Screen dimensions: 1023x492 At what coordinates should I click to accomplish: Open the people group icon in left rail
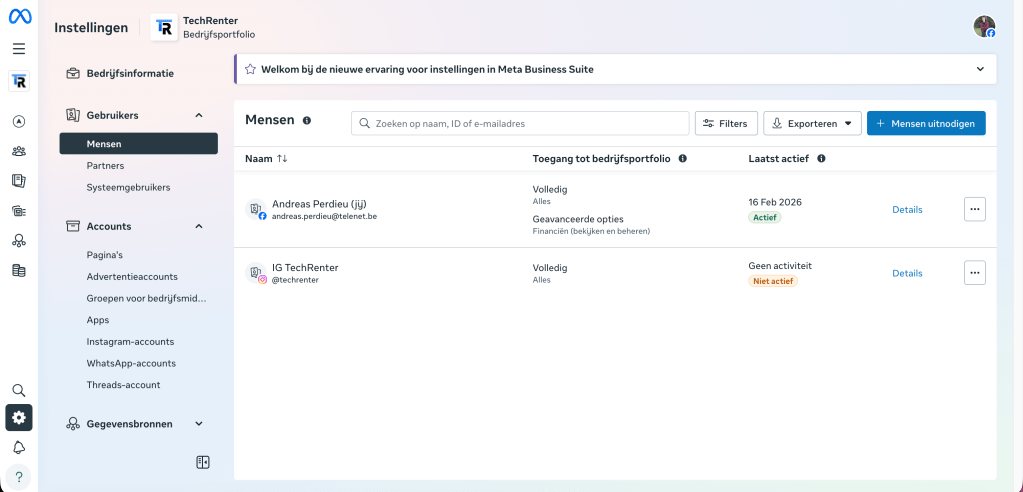(x=19, y=152)
